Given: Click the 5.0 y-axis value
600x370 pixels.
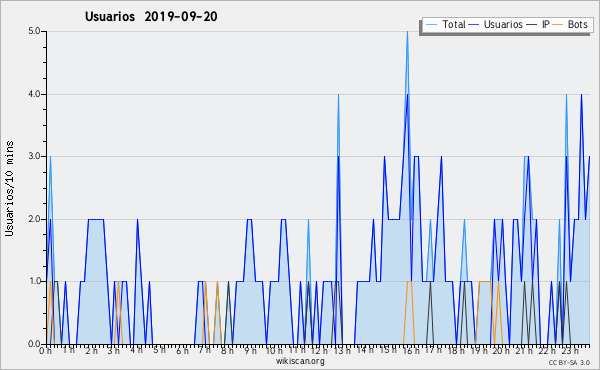Looking at the screenshot, I should [34, 31].
